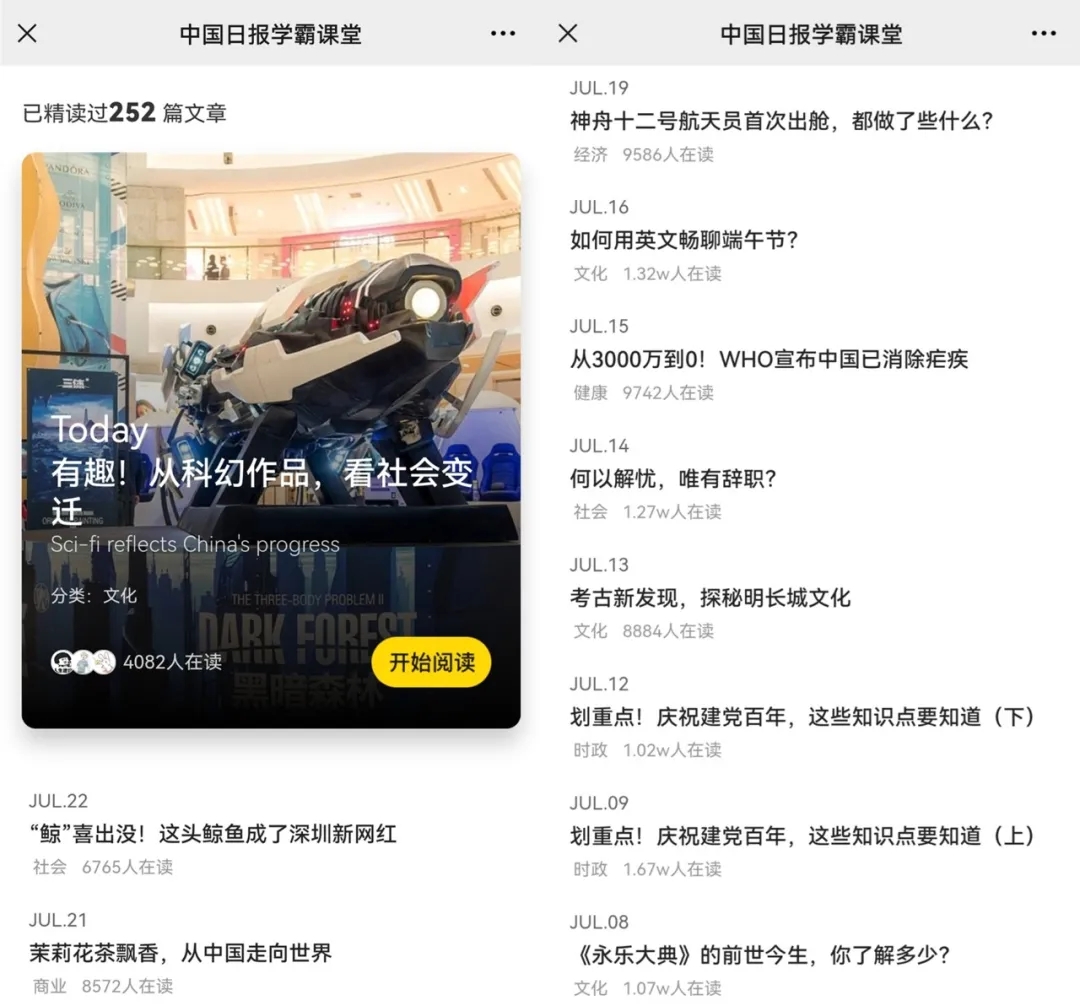Select the JUL.08 date label
Image resolution: width=1080 pixels, height=1006 pixels.
(x=599, y=923)
